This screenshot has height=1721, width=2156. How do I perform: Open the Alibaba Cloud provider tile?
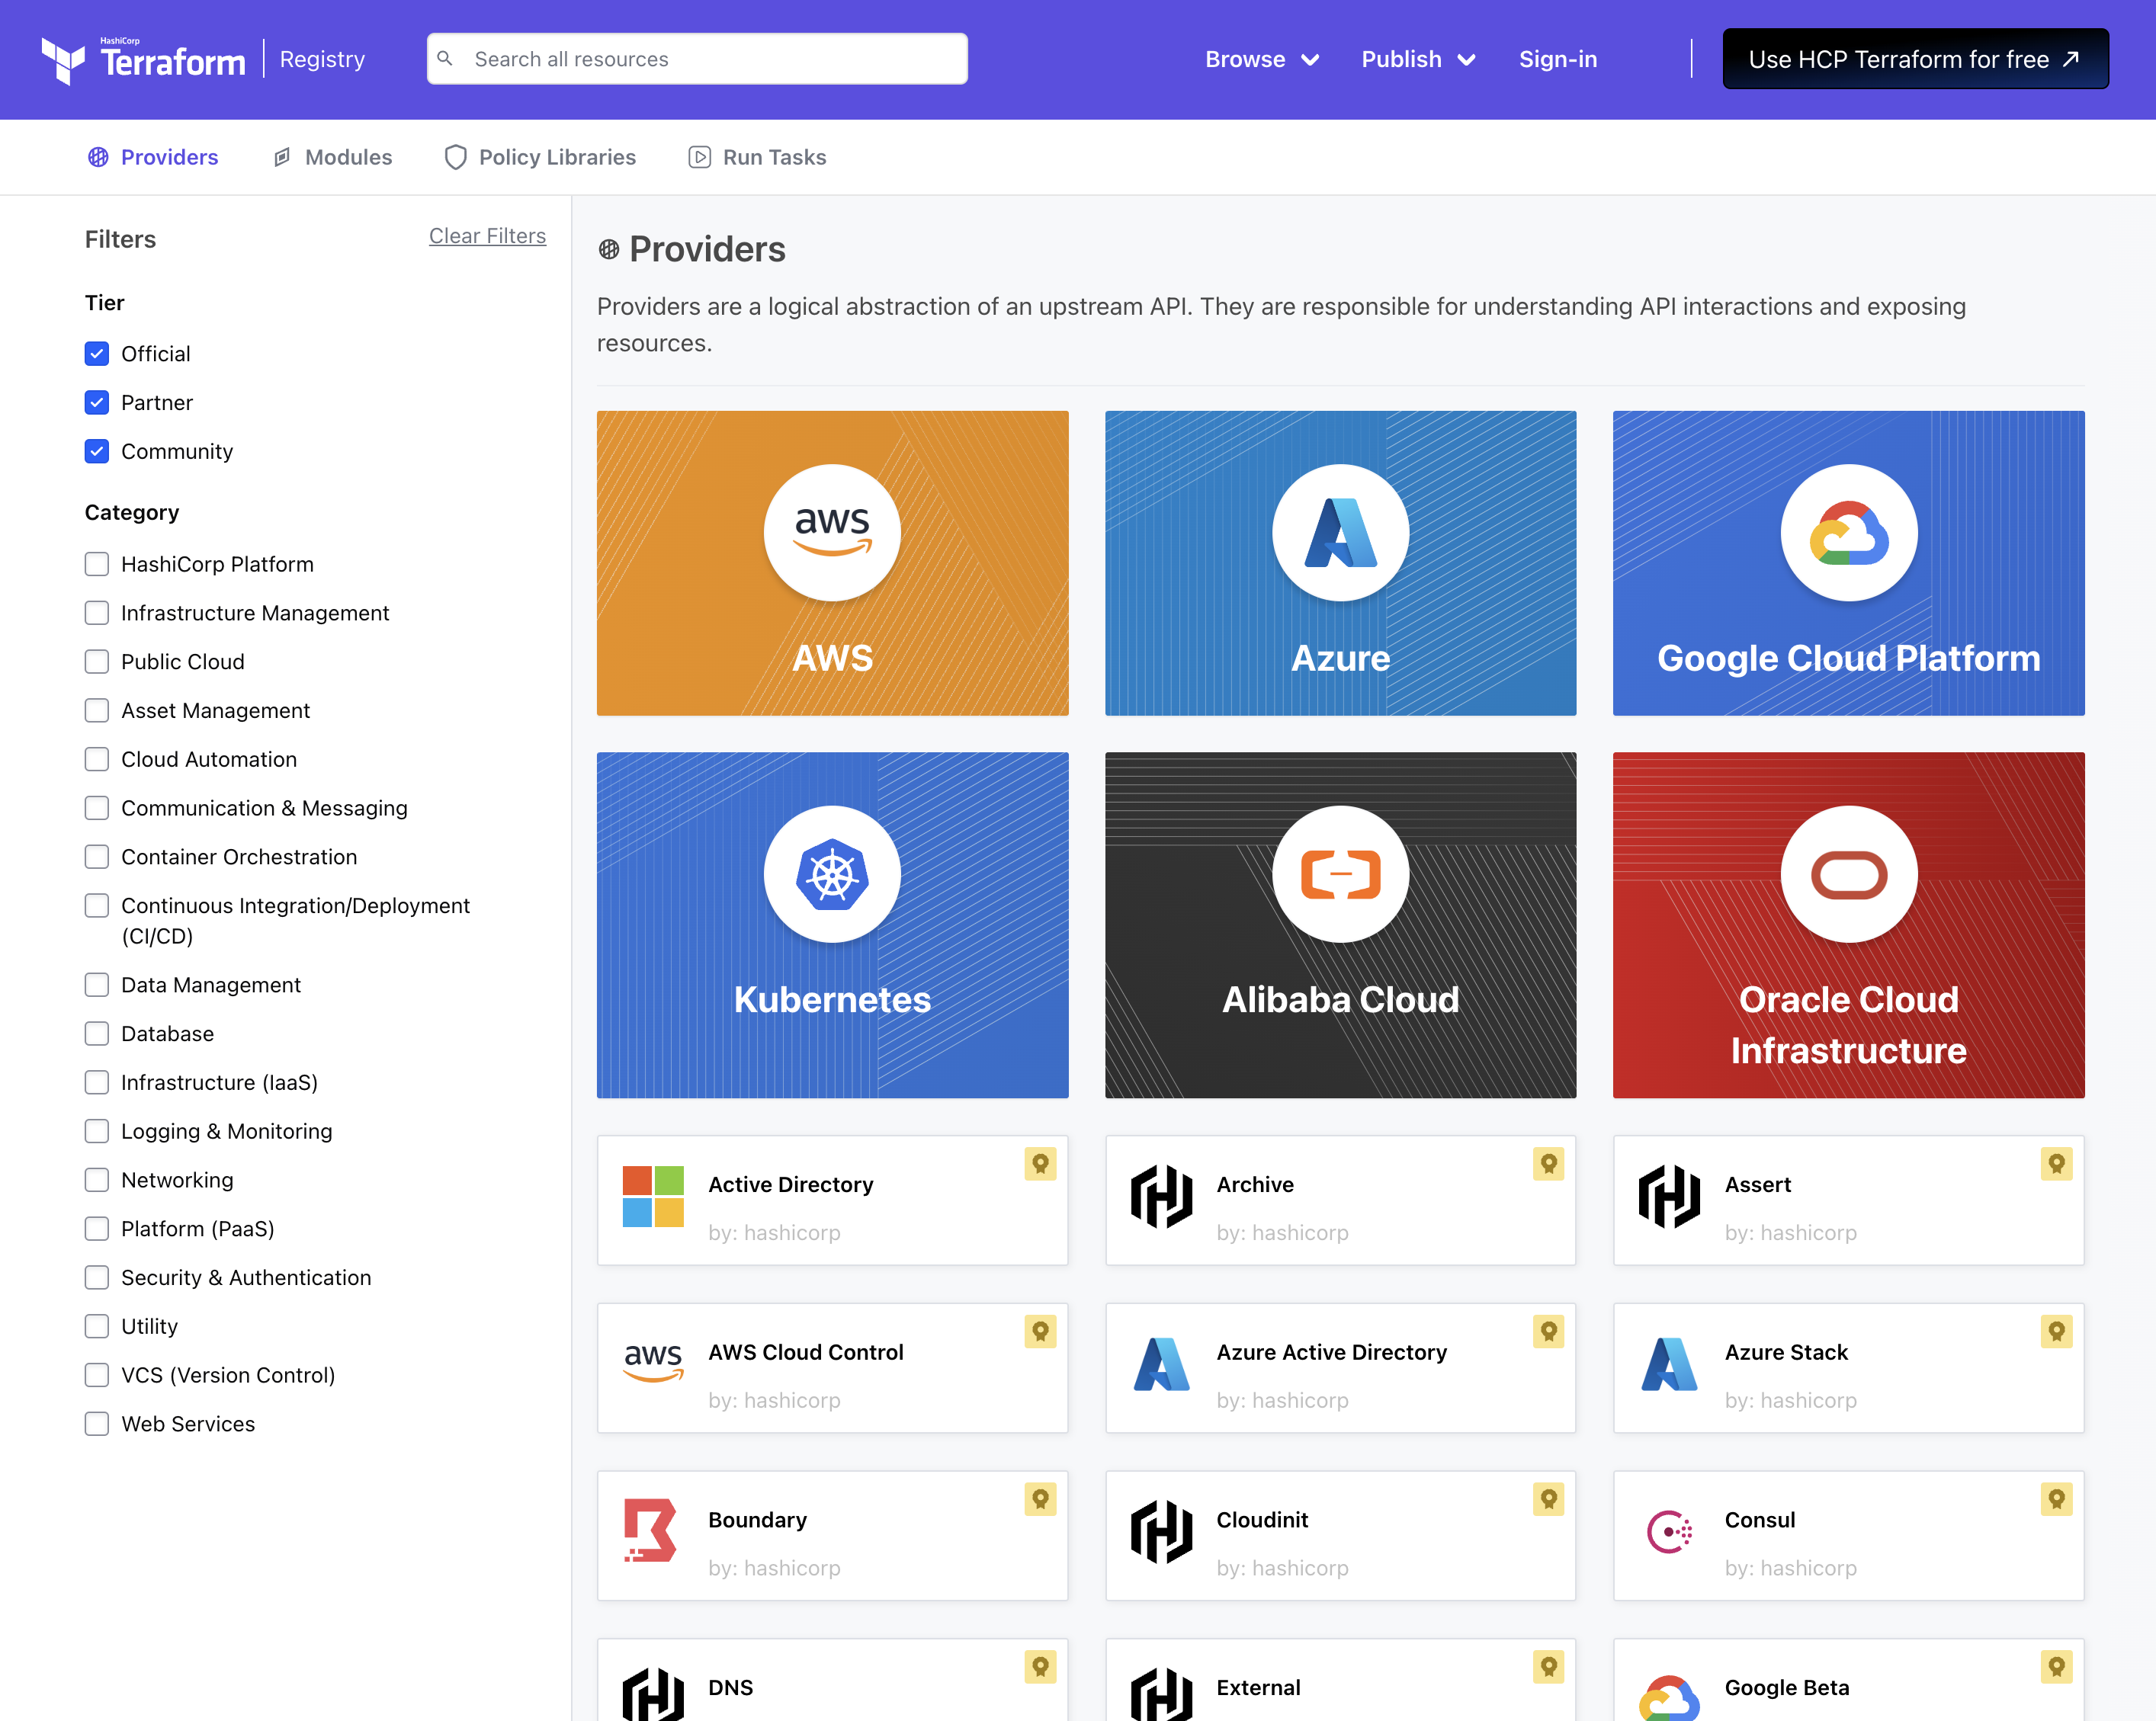click(1340, 925)
